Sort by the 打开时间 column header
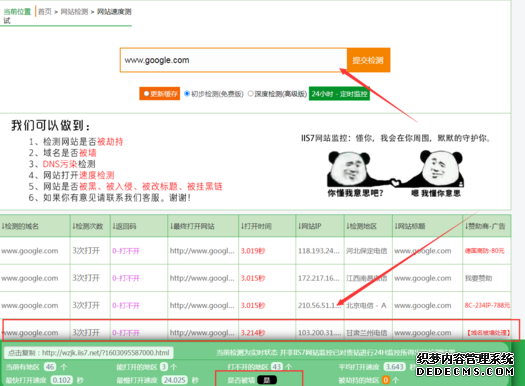Viewport: 525px width, 386px height. click(x=256, y=226)
